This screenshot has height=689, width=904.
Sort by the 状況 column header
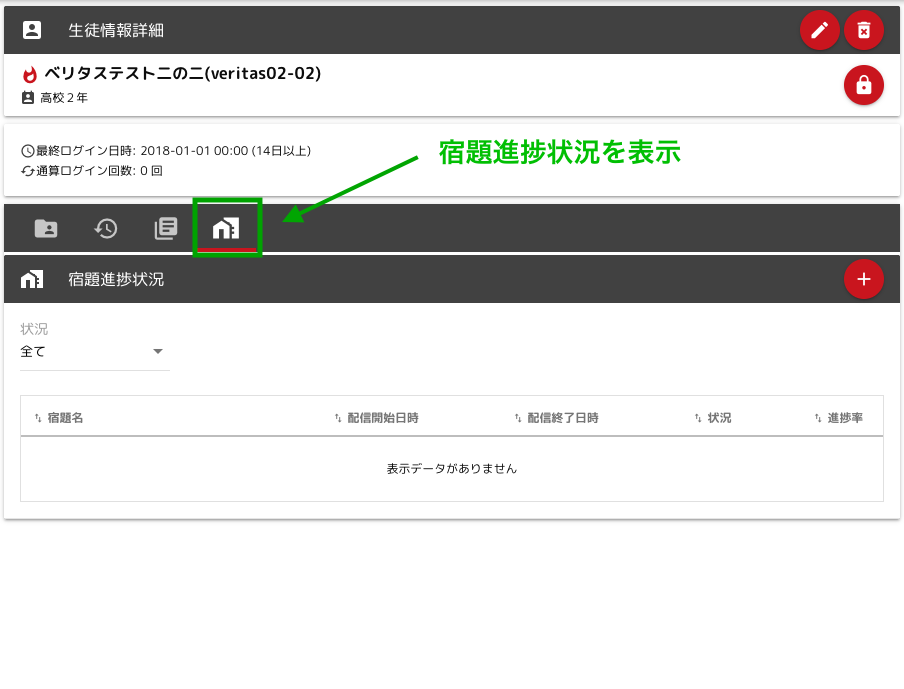[x=719, y=418]
